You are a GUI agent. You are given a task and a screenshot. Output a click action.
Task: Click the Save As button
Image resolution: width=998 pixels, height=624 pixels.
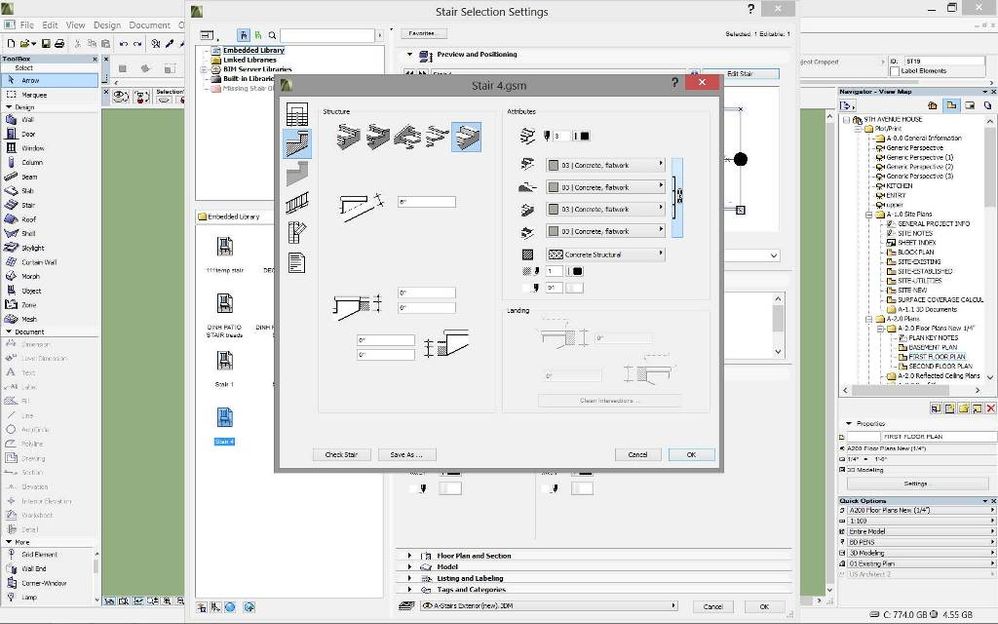[x=407, y=455]
